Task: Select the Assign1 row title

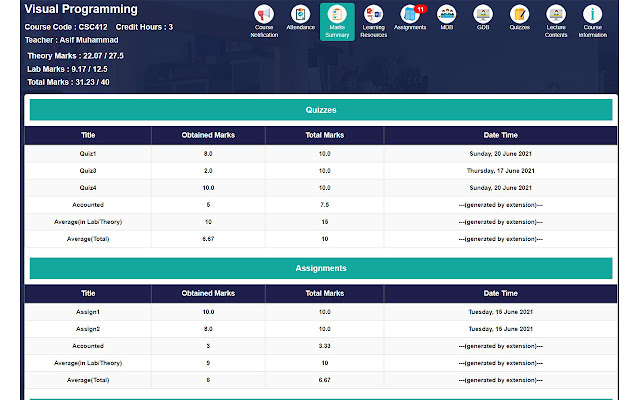Action: pyautogui.click(x=88, y=312)
